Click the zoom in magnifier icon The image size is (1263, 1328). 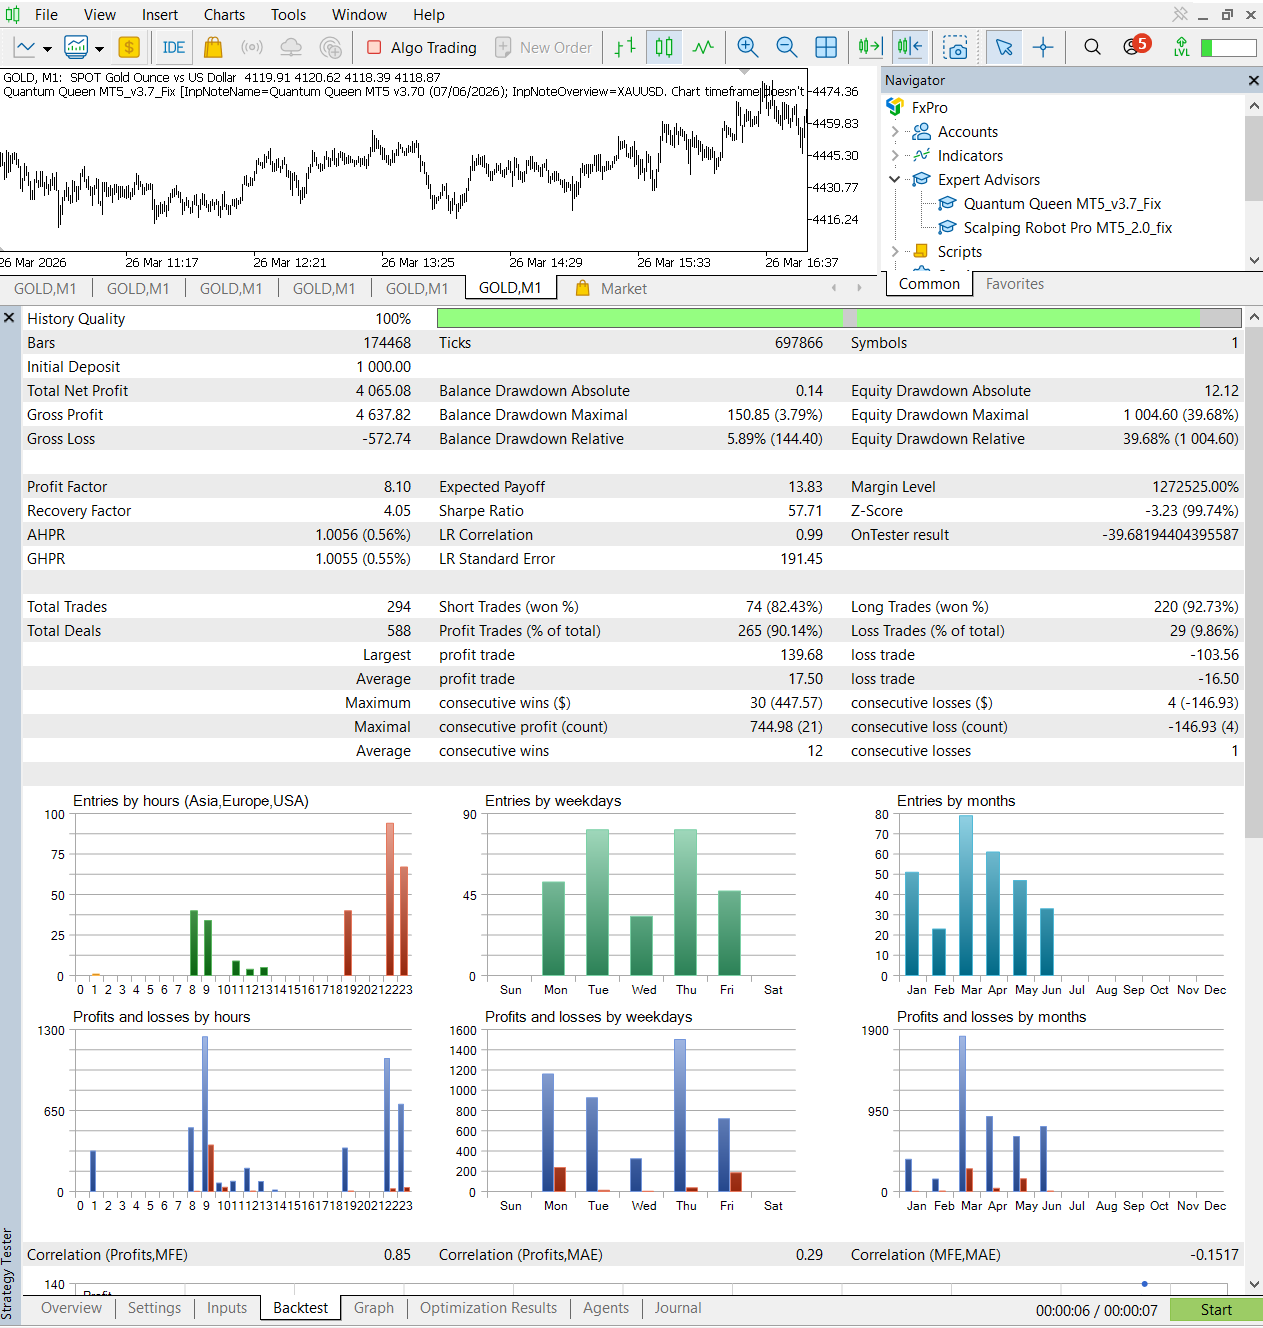point(746,47)
